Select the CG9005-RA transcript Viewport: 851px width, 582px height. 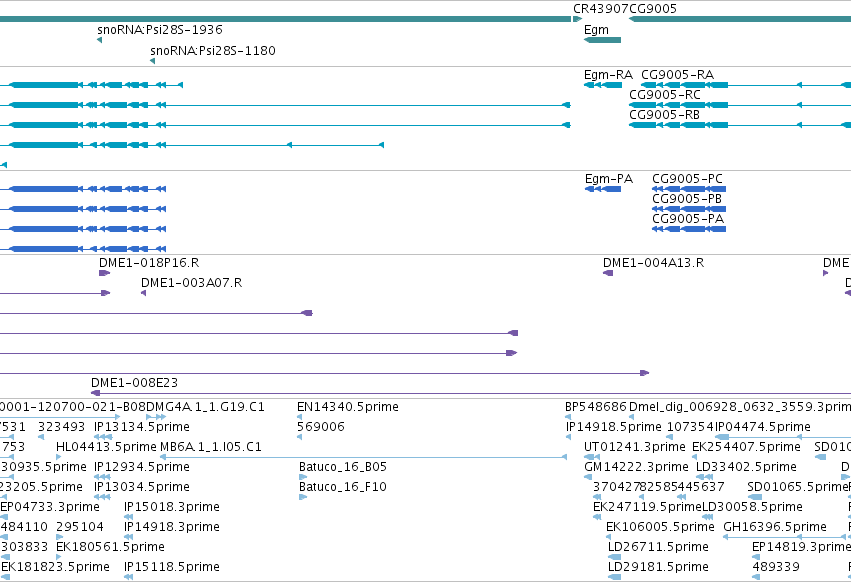(746, 85)
